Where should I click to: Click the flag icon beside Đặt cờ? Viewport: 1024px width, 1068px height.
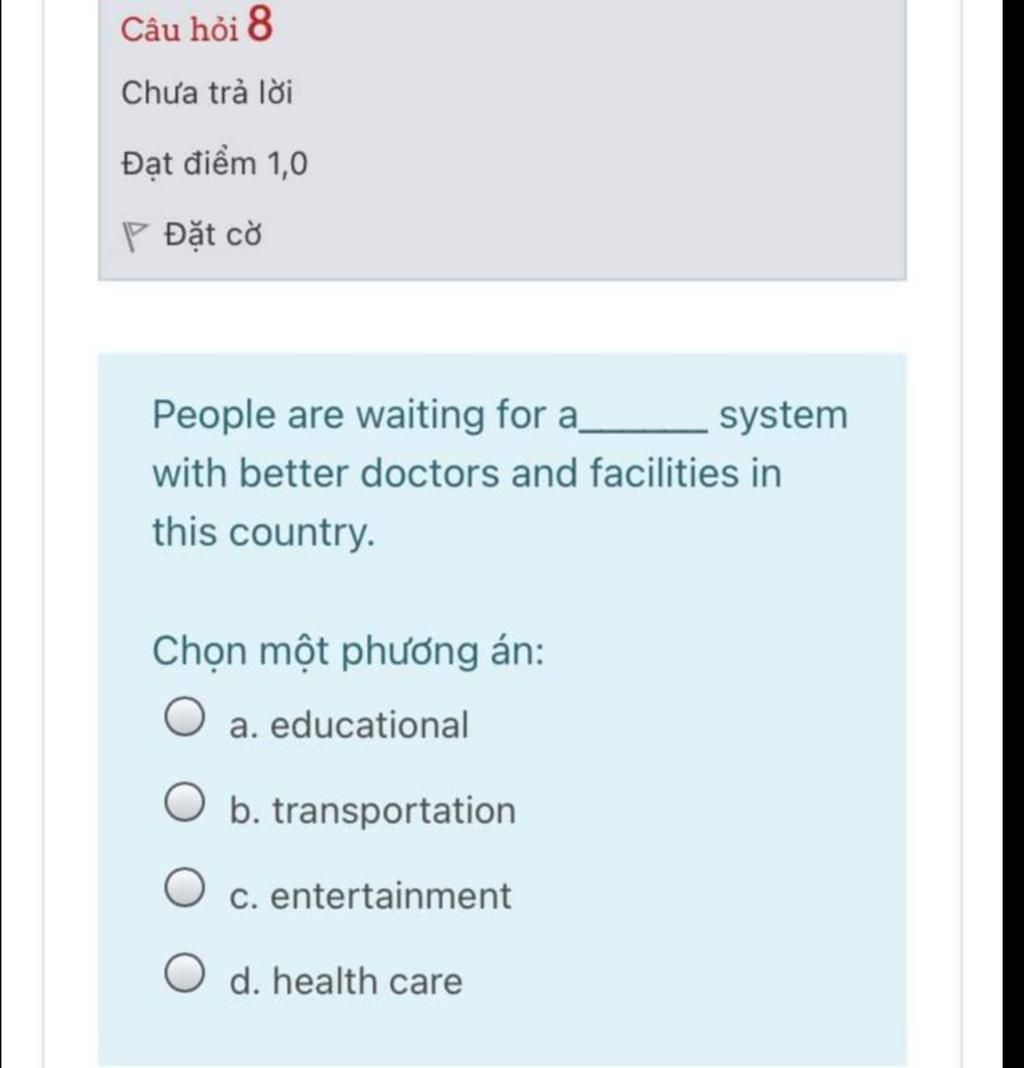(134, 236)
